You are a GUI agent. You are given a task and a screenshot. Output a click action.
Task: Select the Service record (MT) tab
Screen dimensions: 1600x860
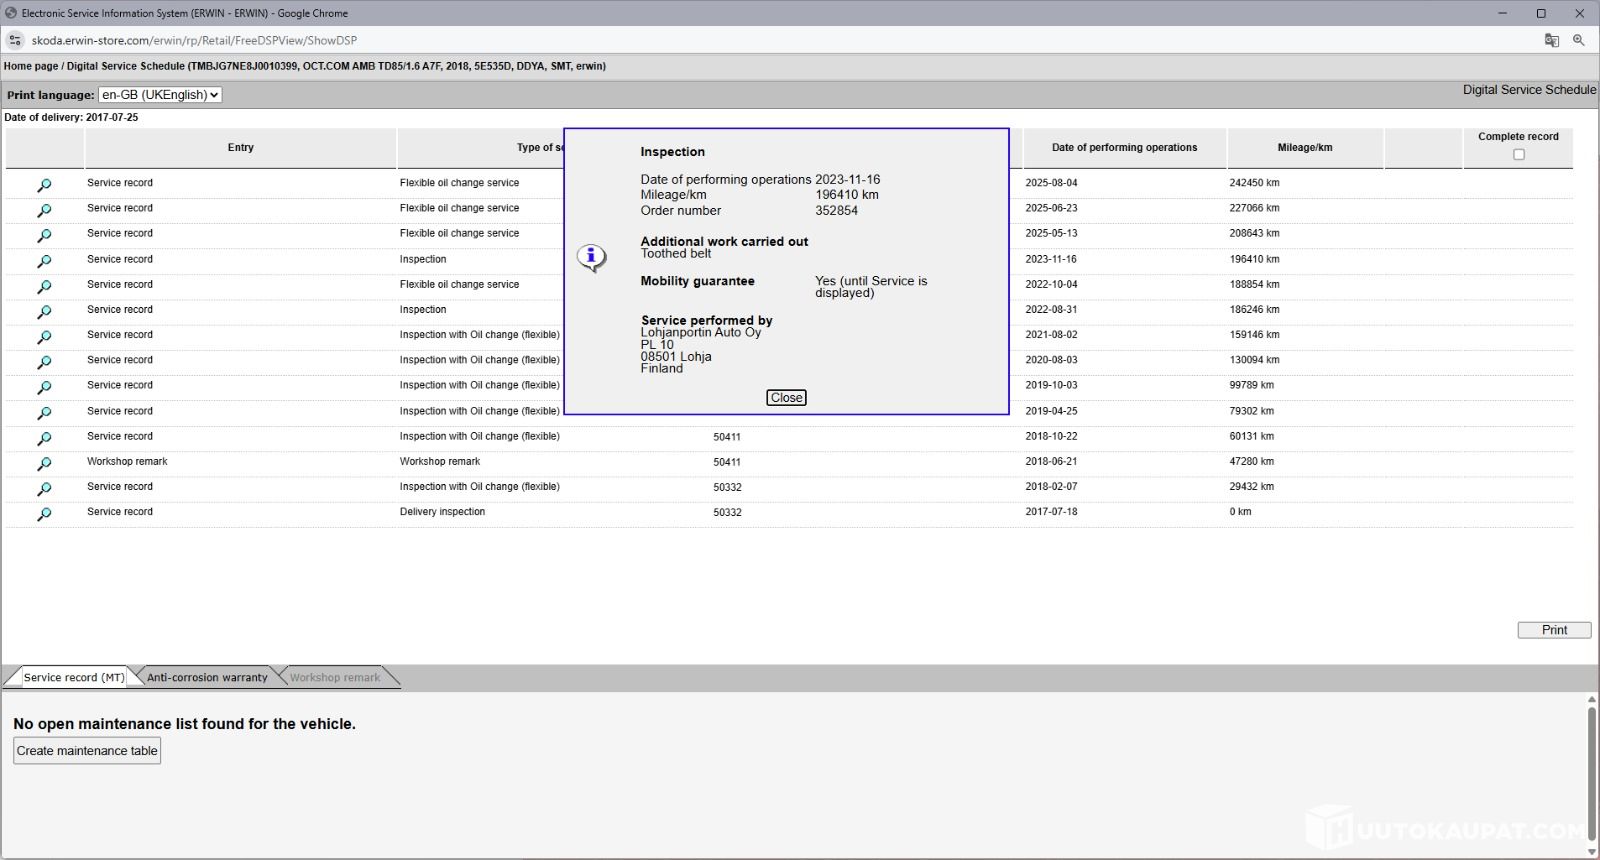[73, 677]
